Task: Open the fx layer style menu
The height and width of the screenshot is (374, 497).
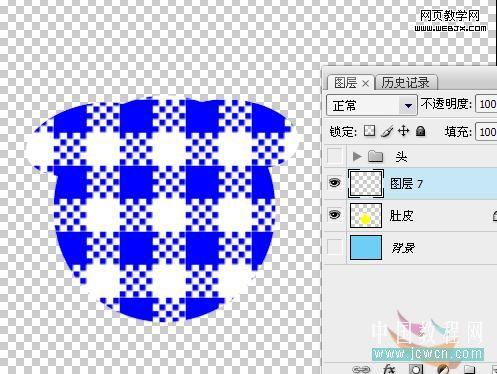Action: tap(389, 369)
